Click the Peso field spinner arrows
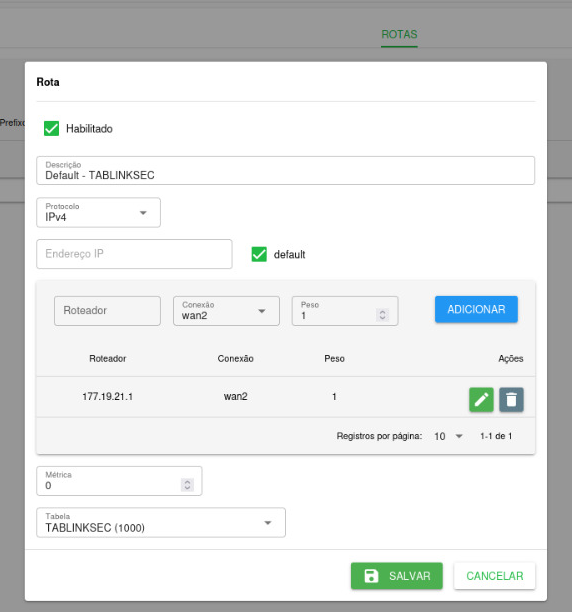This screenshot has height=612, width=572. [382, 315]
